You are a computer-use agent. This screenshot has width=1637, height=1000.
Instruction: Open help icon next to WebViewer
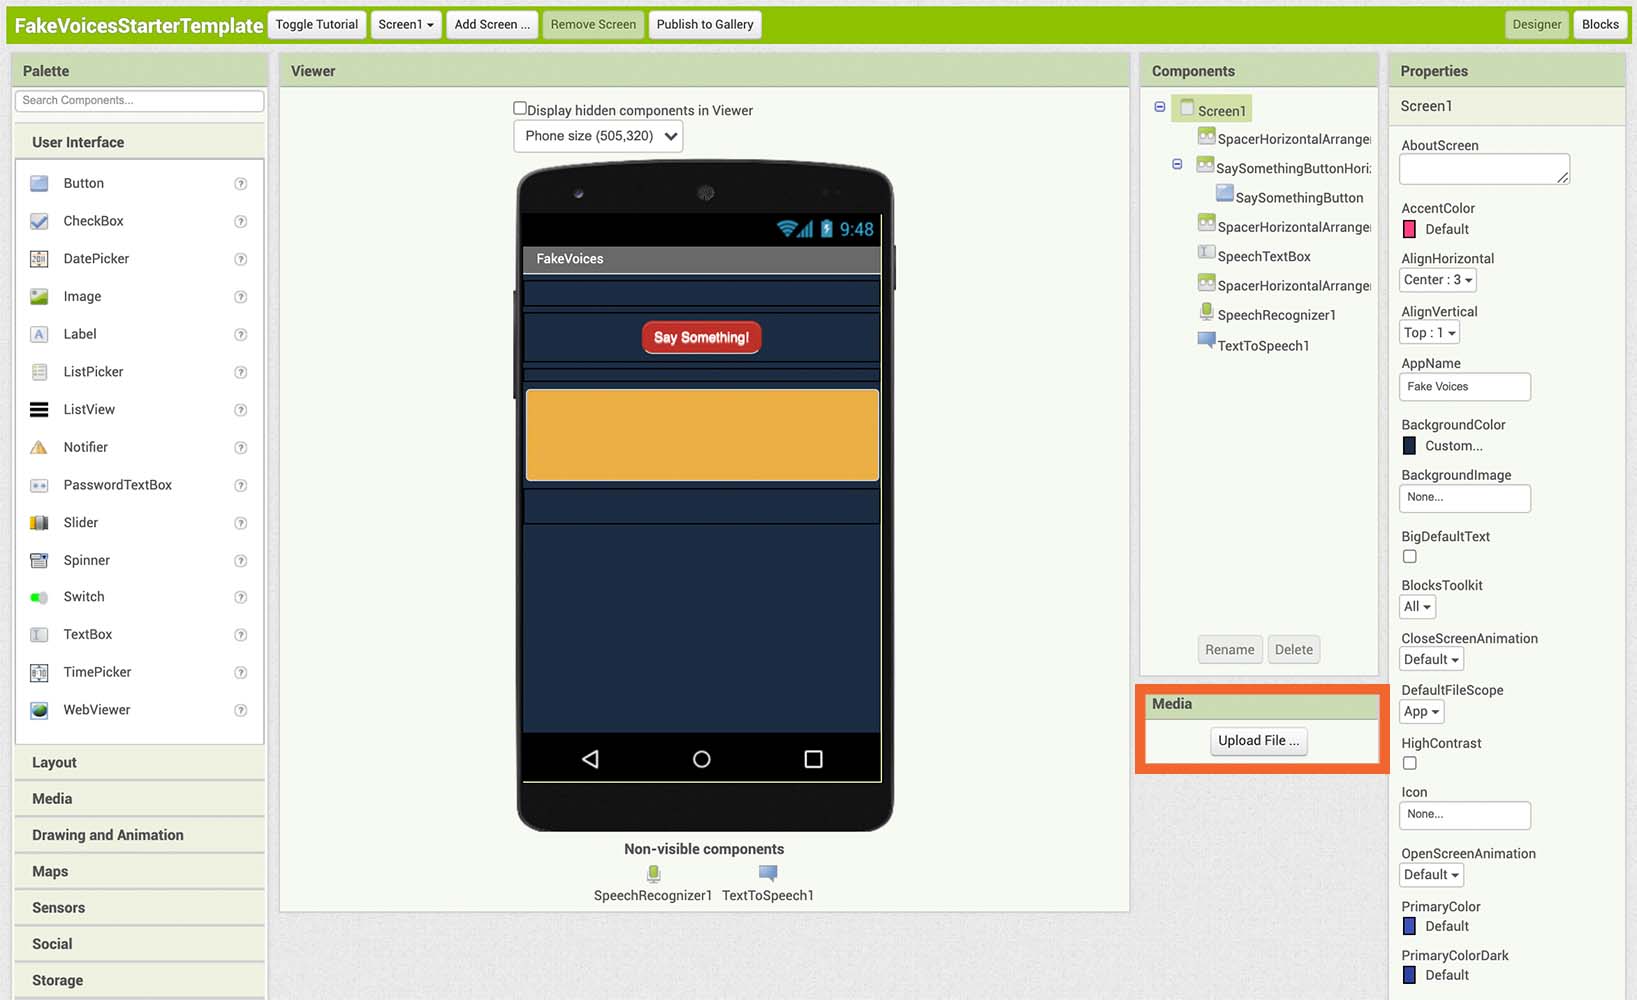click(x=240, y=710)
